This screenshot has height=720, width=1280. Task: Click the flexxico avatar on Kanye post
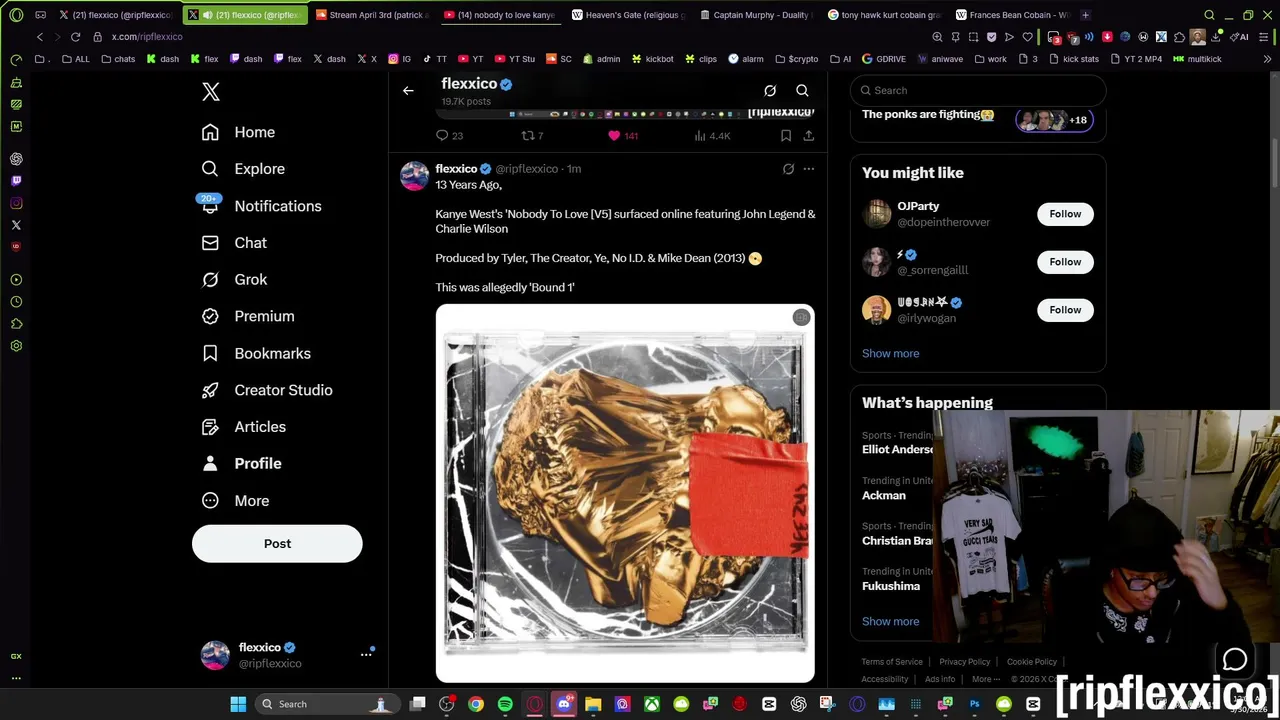(x=414, y=176)
